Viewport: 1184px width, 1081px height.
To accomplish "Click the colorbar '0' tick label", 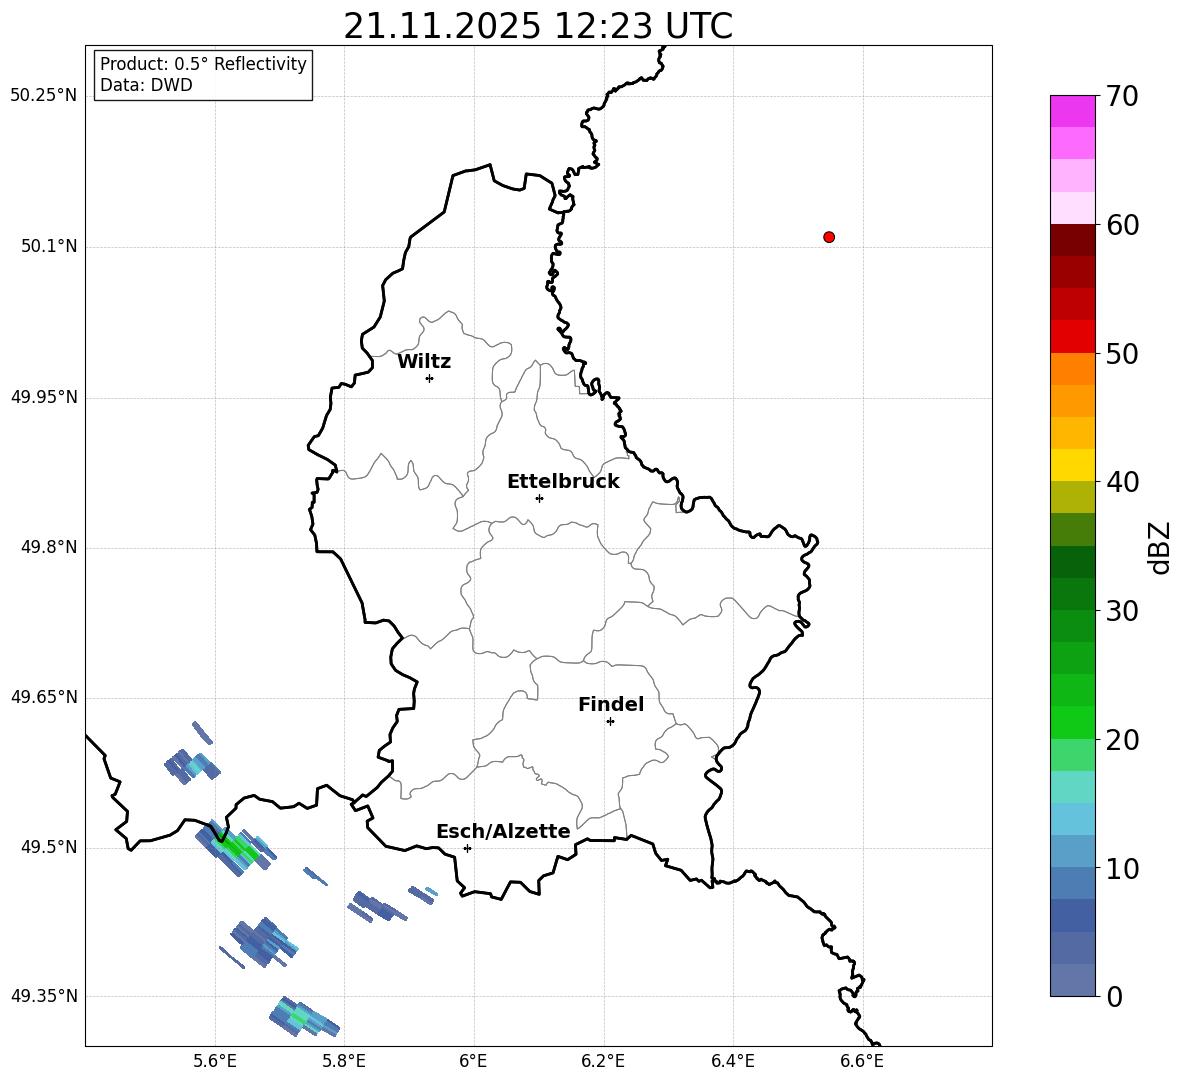I will [x=1114, y=996].
